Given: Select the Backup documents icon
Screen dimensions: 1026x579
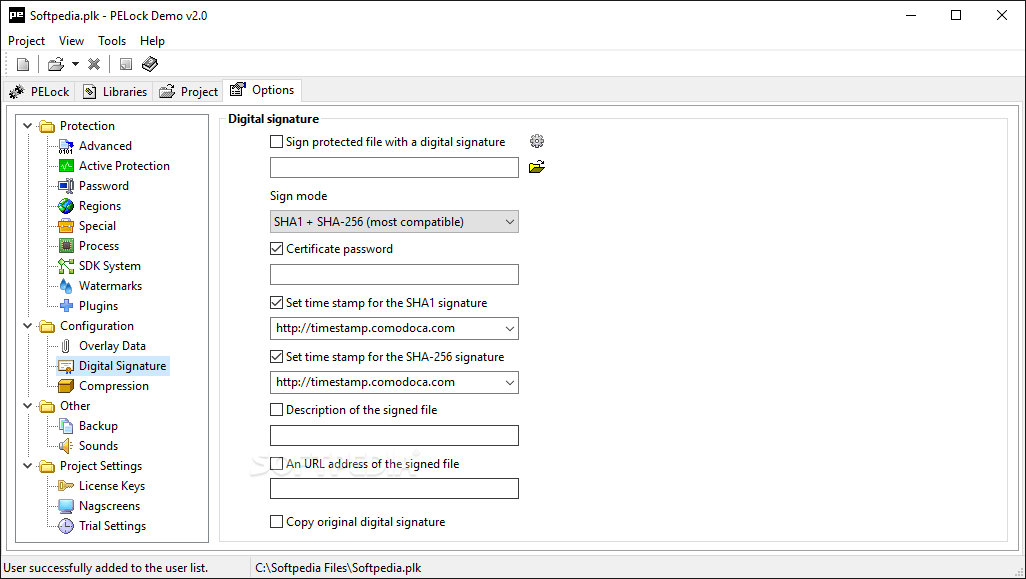Looking at the screenshot, I should tap(66, 426).
